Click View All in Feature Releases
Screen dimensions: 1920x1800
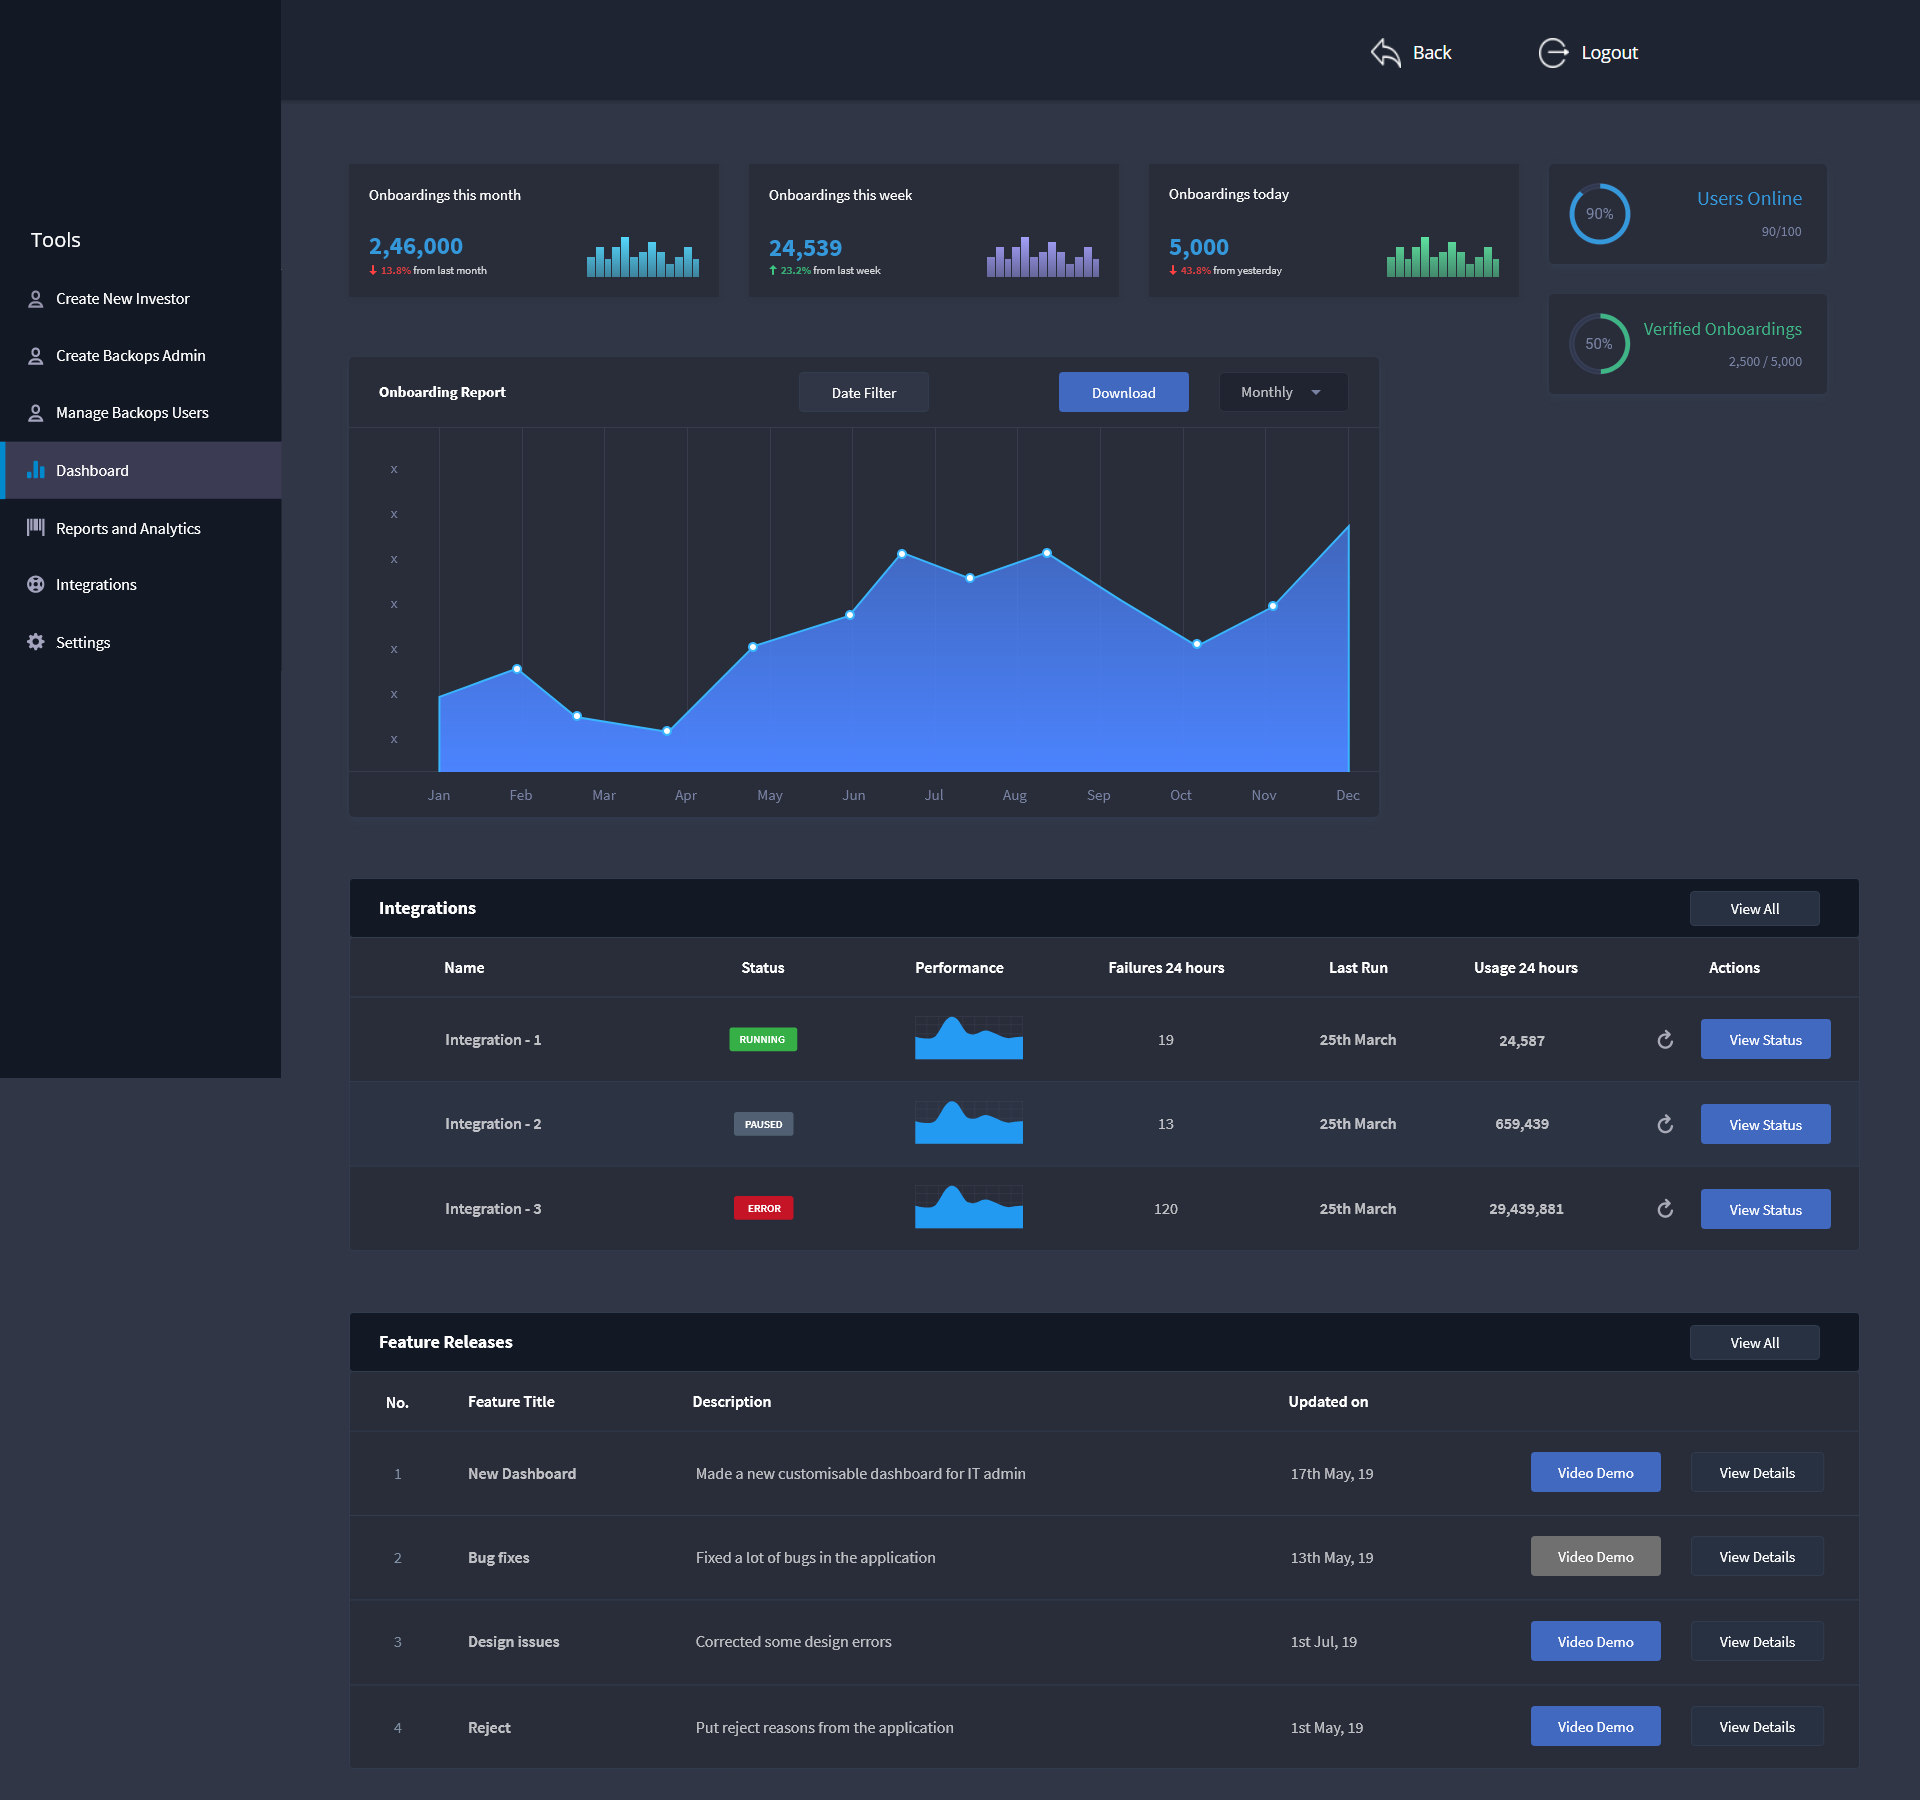pos(1754,1343)
